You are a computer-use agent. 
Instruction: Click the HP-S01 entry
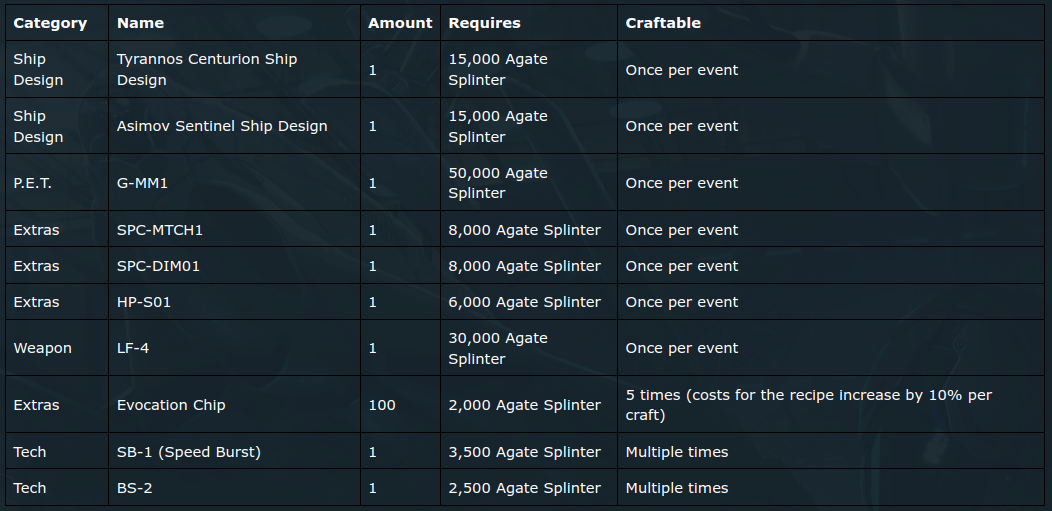(x=144, y=302)
